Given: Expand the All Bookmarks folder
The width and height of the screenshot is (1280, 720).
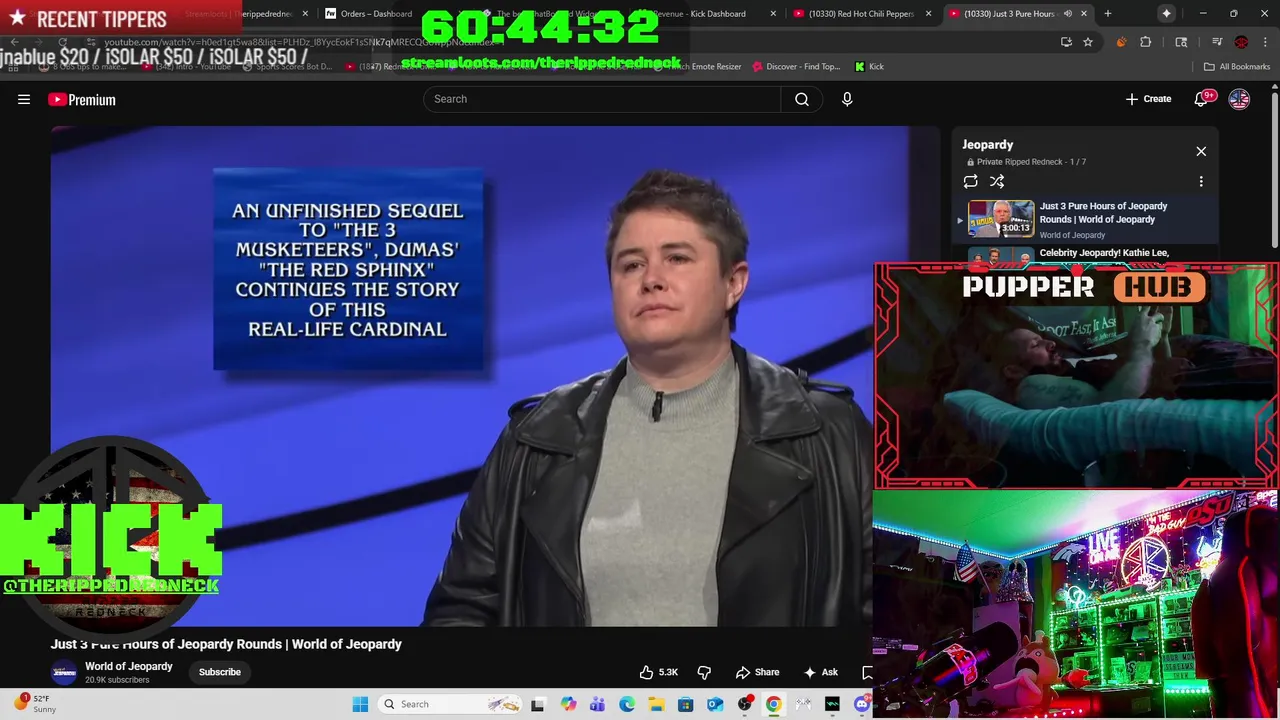Looking at the screenshot, I should pyautogui.click(x=1237, y=66).
